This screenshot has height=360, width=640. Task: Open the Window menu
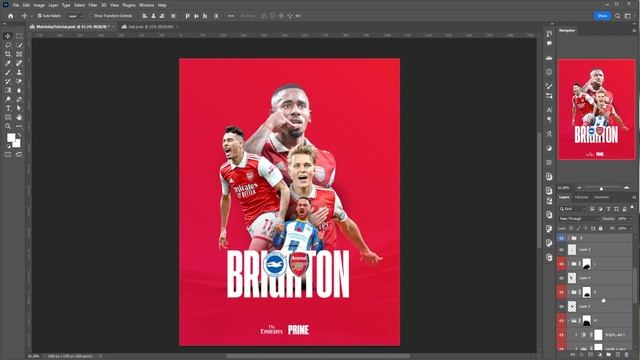click(x=147, y=5)
